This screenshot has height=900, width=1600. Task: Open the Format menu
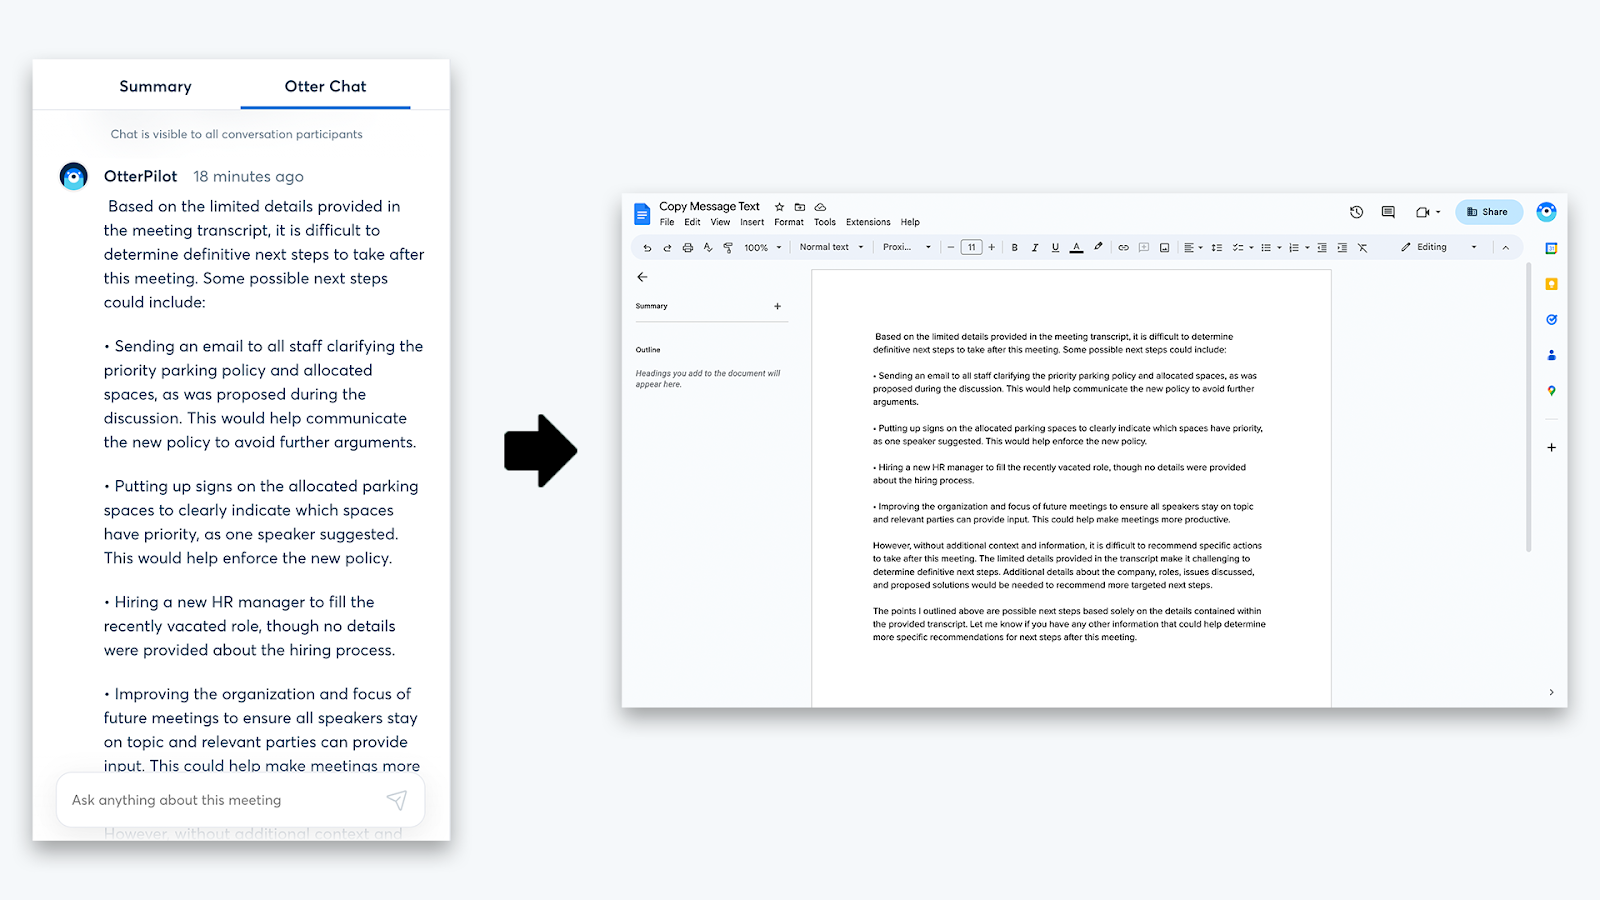(x=789, y=222)
